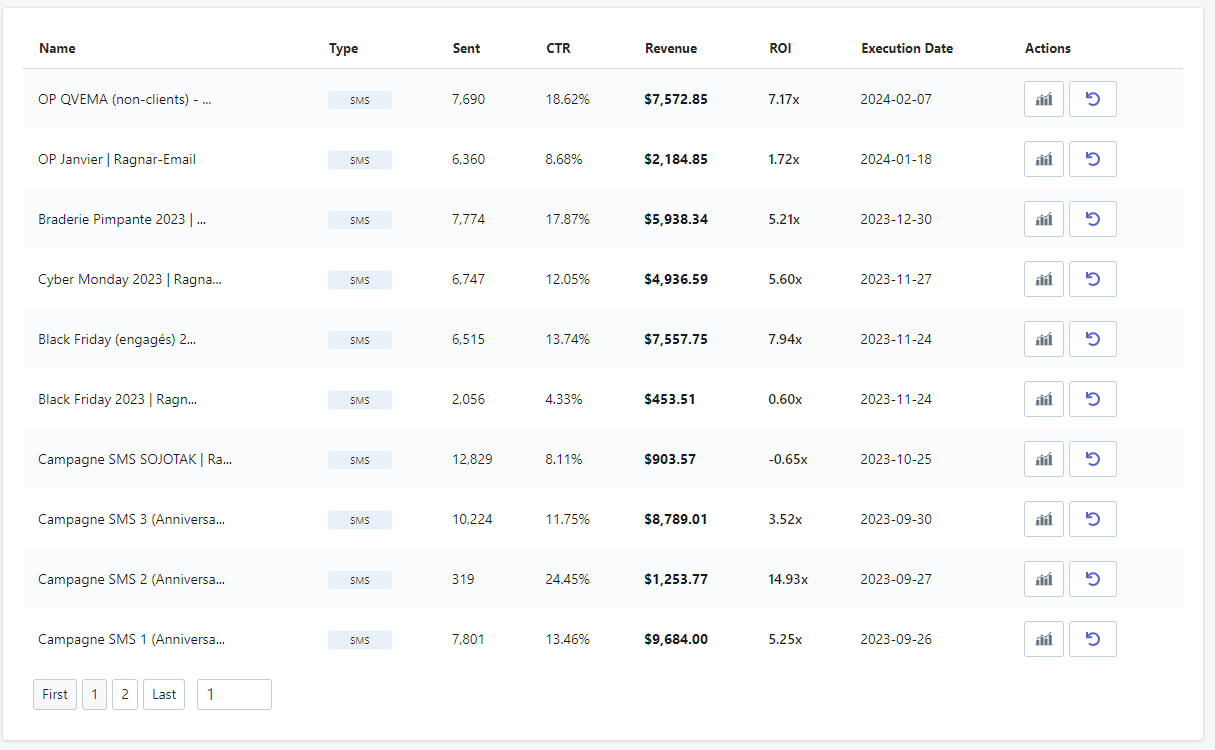Click SMS type badge in OP QVEMA row
1215x750 pixels.
click(x=360, y=100)
